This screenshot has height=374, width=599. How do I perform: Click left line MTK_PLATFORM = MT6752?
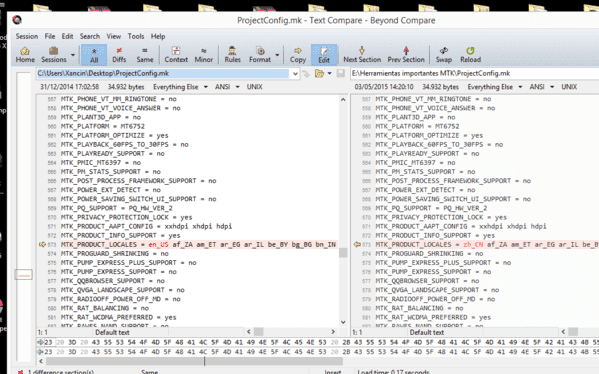103,126
